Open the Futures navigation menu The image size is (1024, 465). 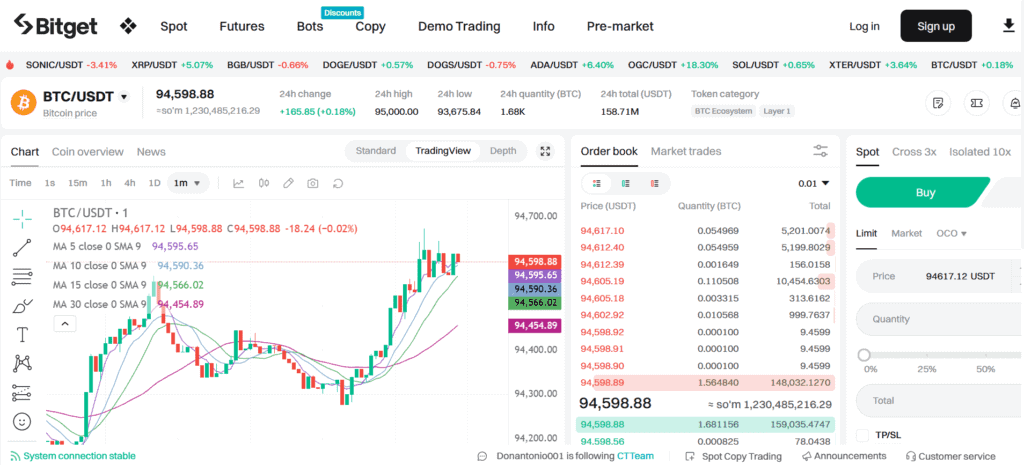pyautogui.click(x=242, y=27)
